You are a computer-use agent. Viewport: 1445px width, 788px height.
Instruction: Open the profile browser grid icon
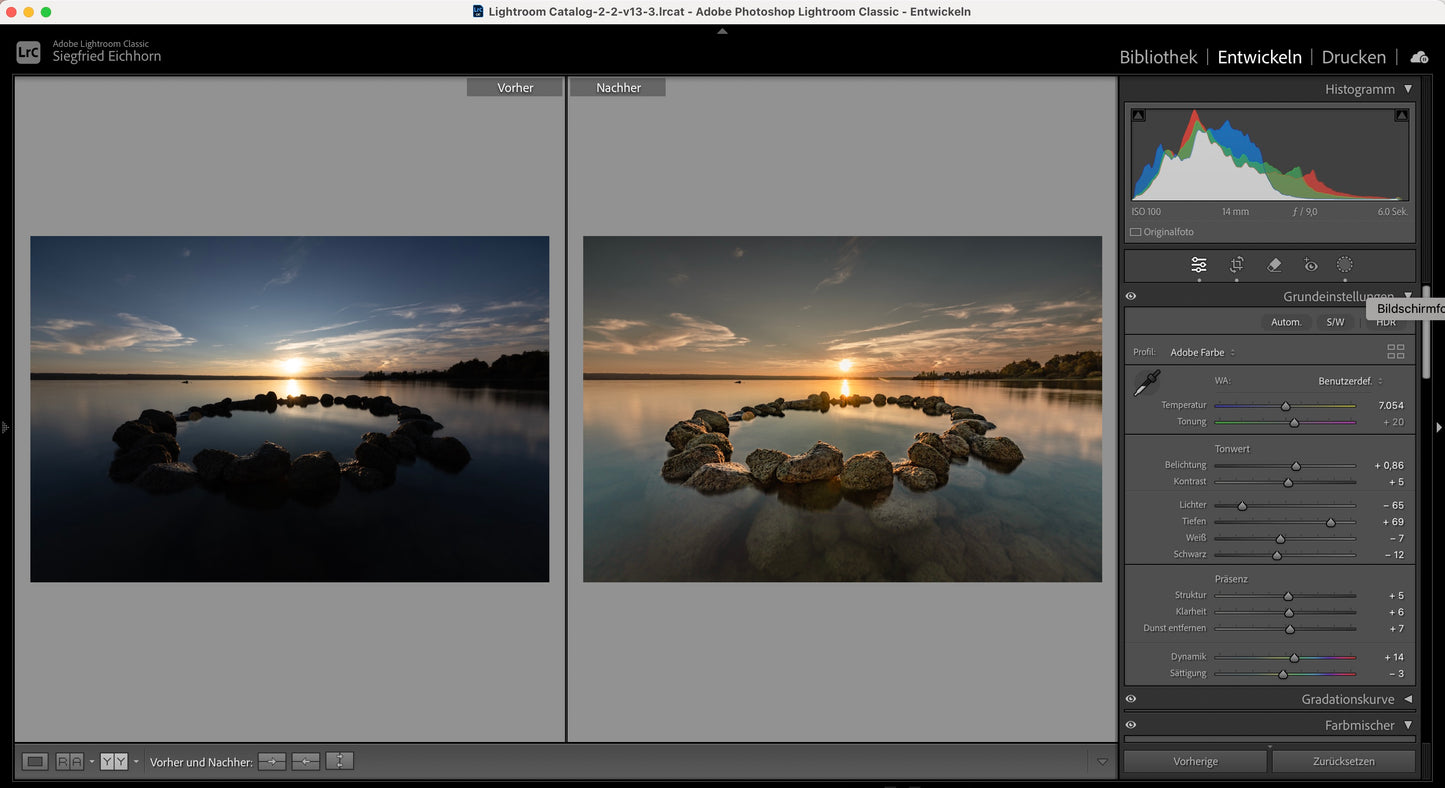(1395, 352)
